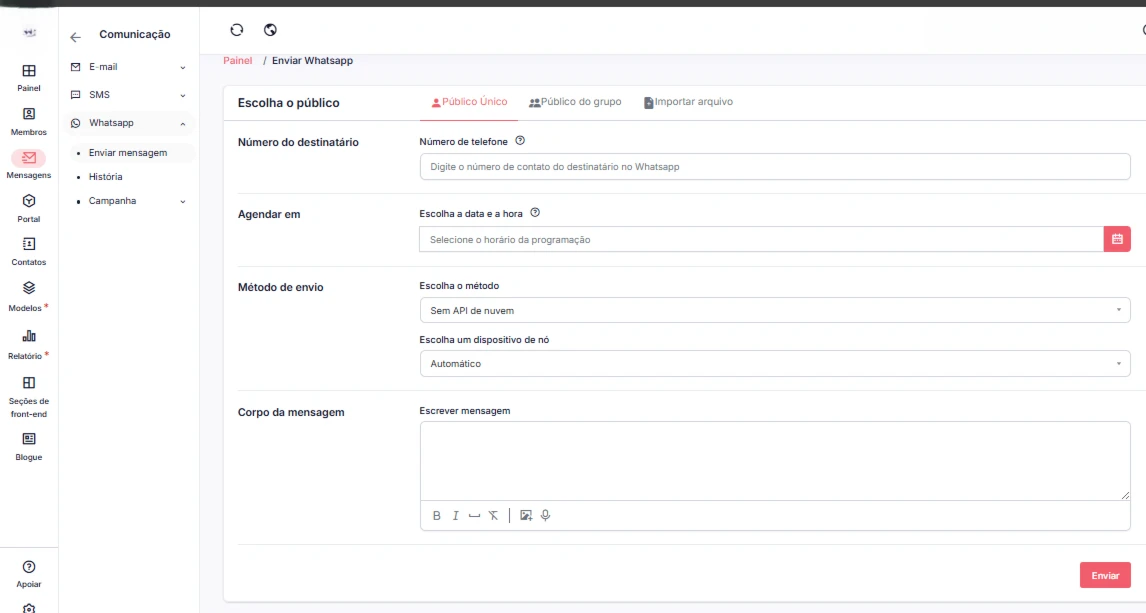Screen dimensions: 1146x613
Task: Toggle bold formatting in message editor
Action: [x=436, y=516]
